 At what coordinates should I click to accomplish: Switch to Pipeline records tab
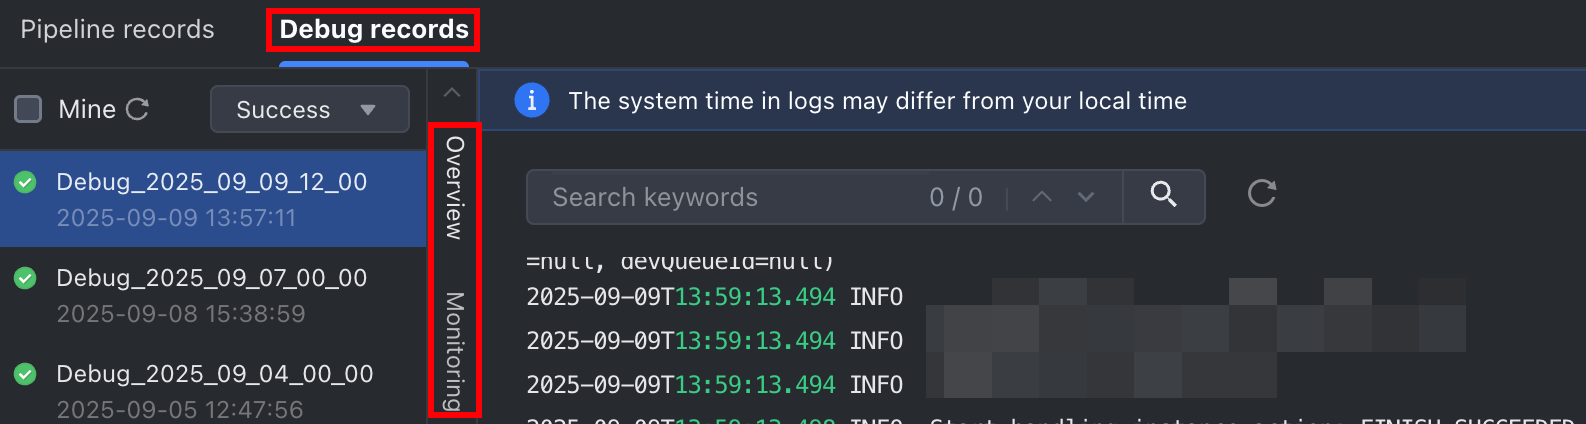tap(118, 29)
